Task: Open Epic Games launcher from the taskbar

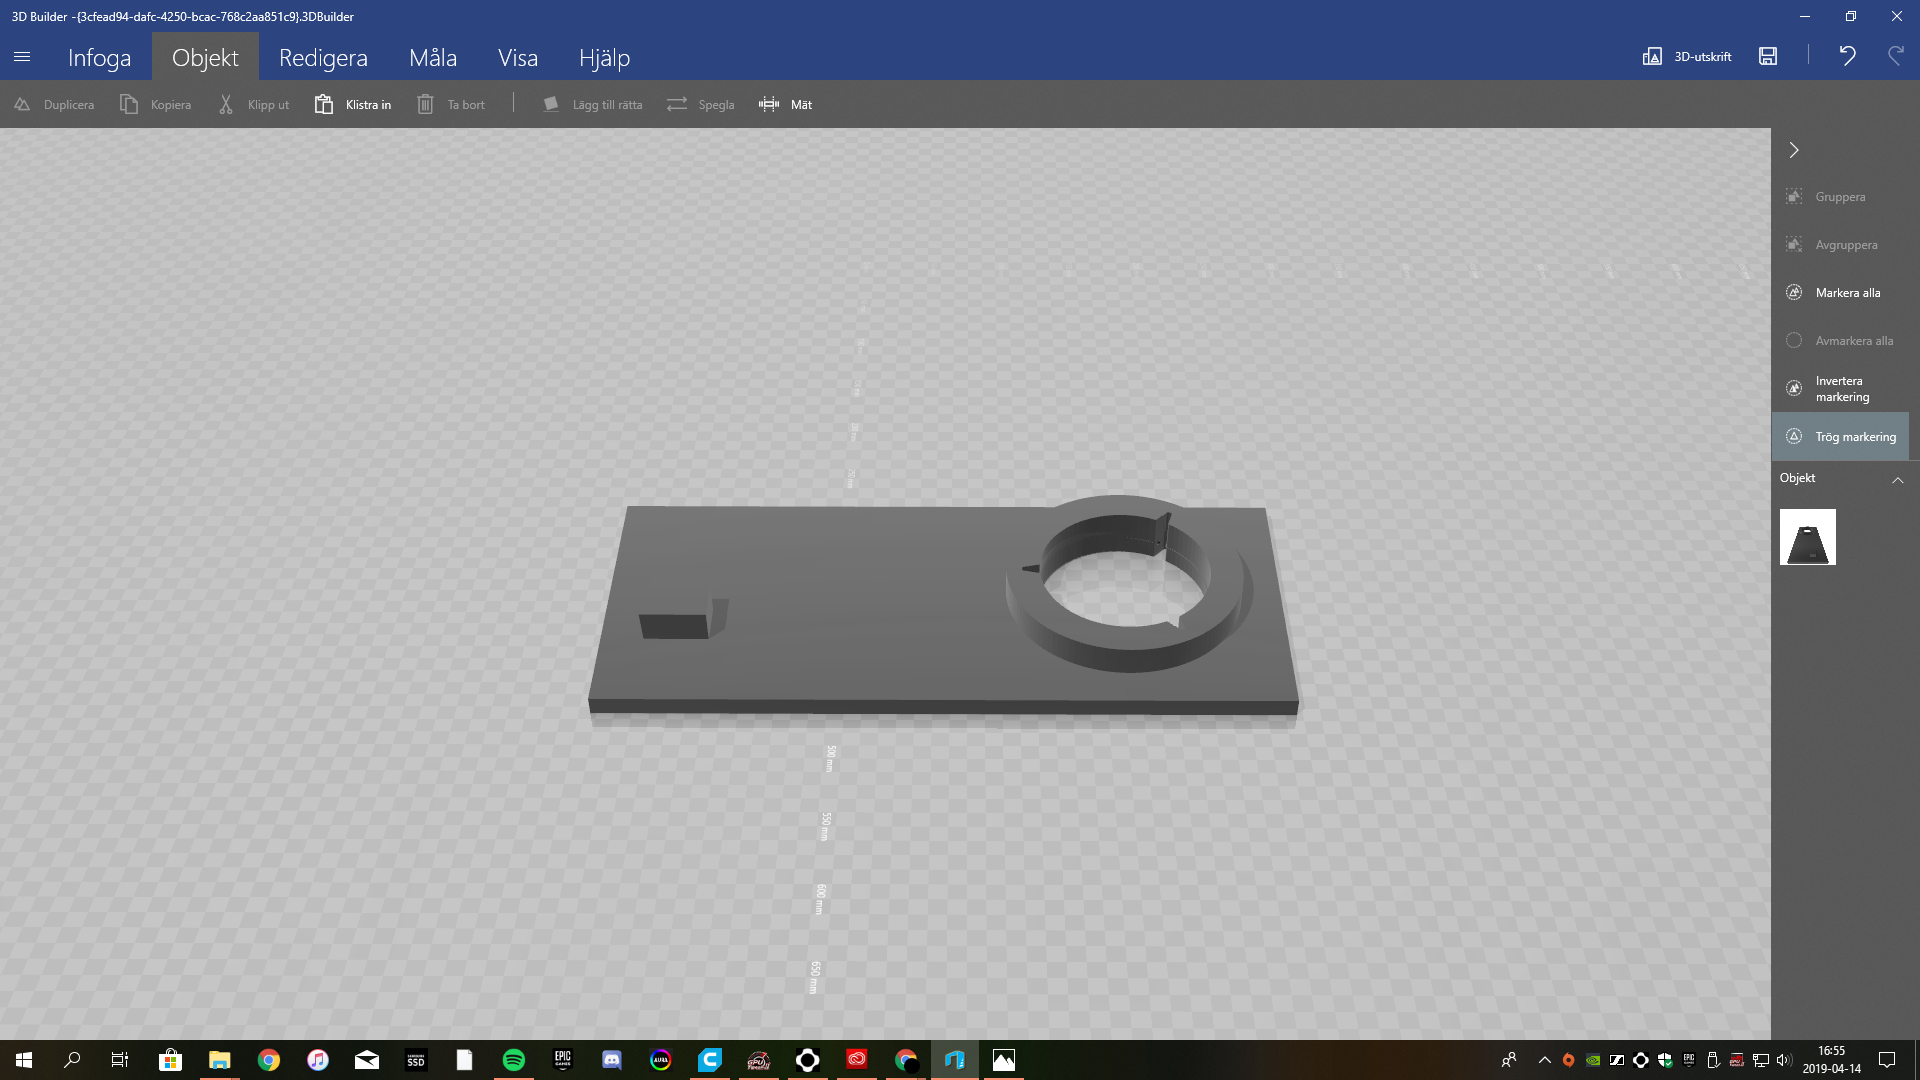Action: point(562,1060)
